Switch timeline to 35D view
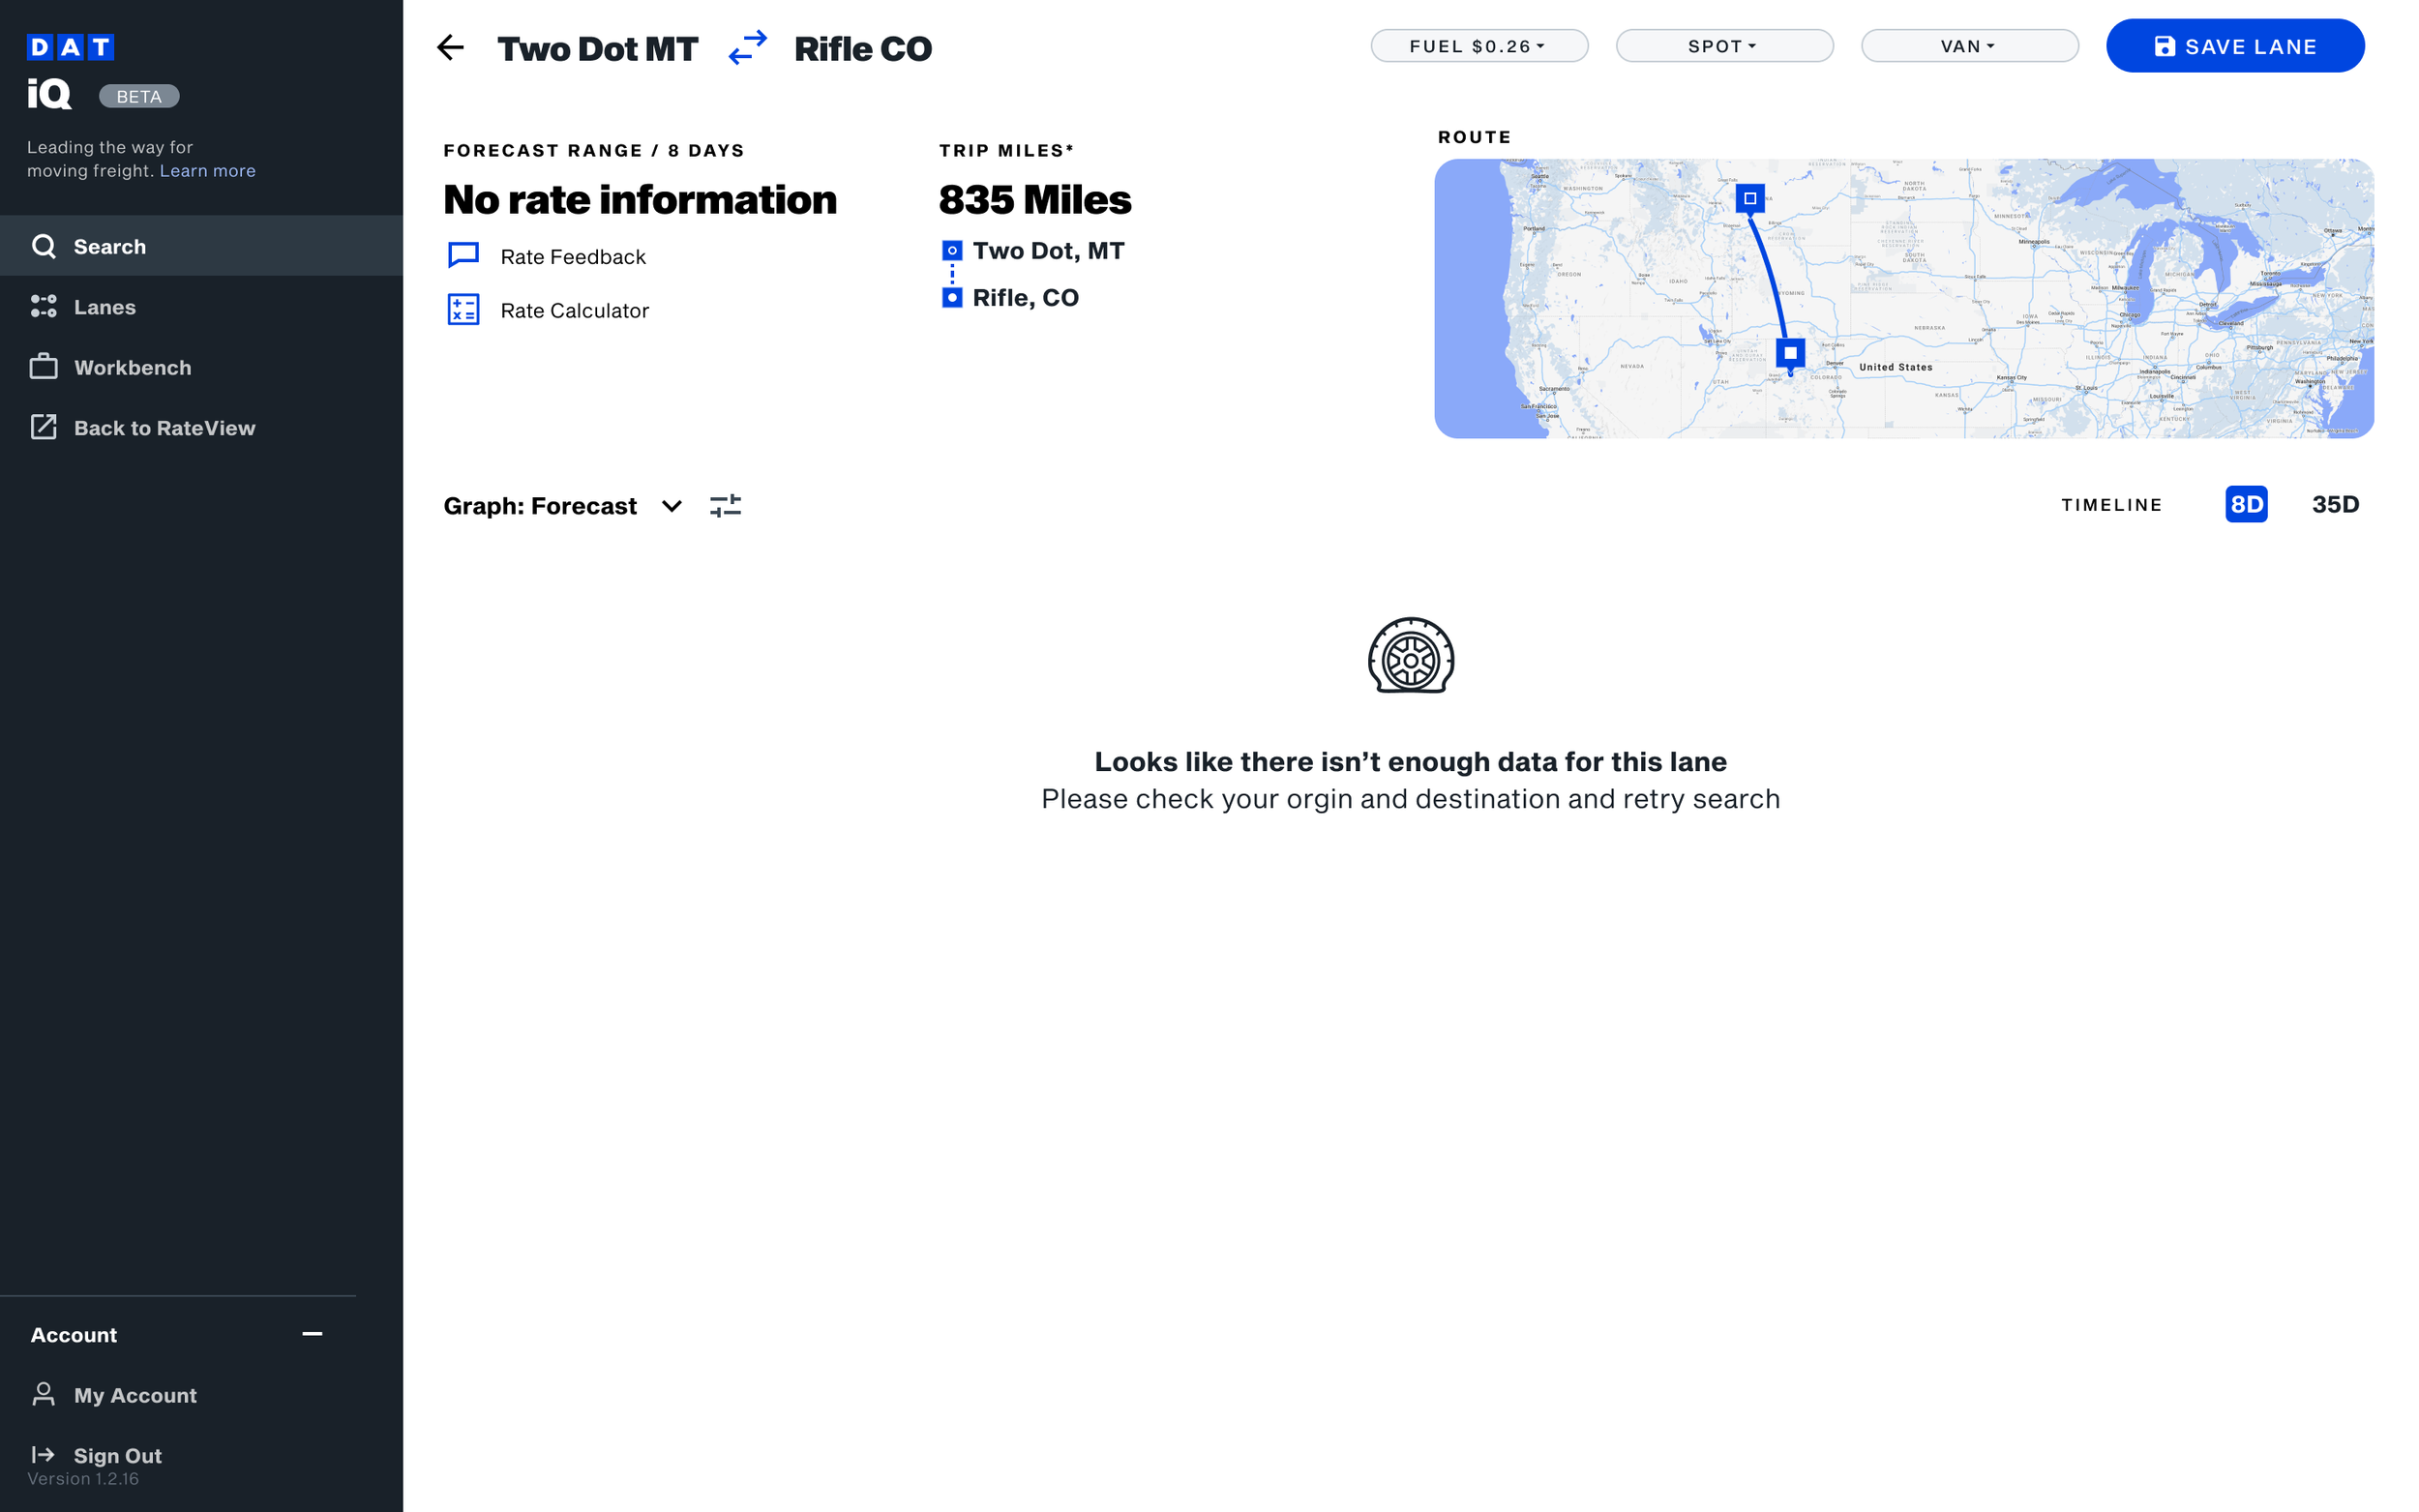This screenshot has height=1512, width=2419. click(2334, 504)
